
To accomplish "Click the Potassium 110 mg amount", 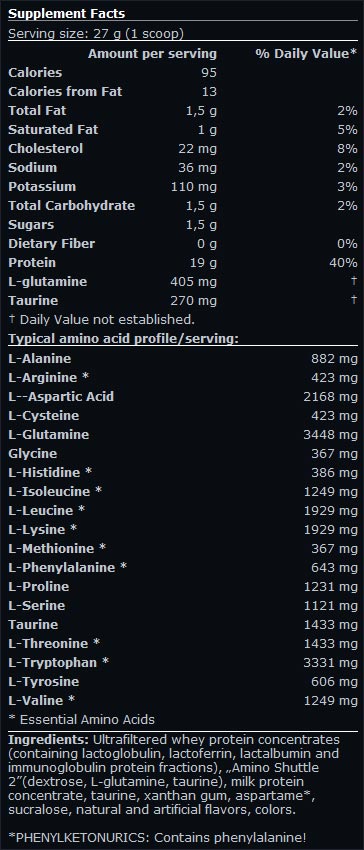I will pos(193,186).
